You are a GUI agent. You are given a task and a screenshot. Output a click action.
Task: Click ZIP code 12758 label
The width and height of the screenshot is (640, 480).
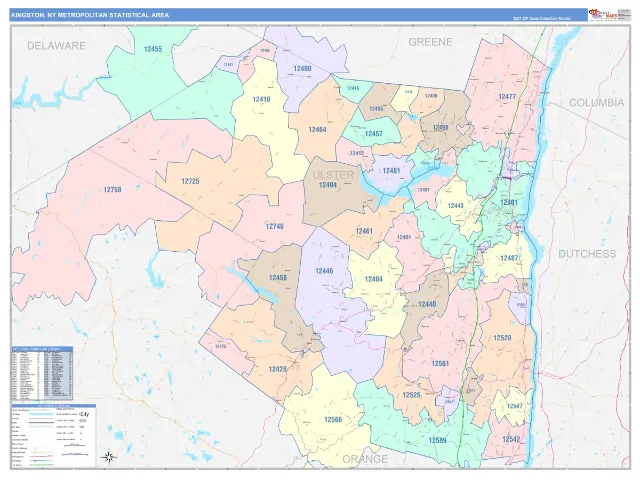112,190
